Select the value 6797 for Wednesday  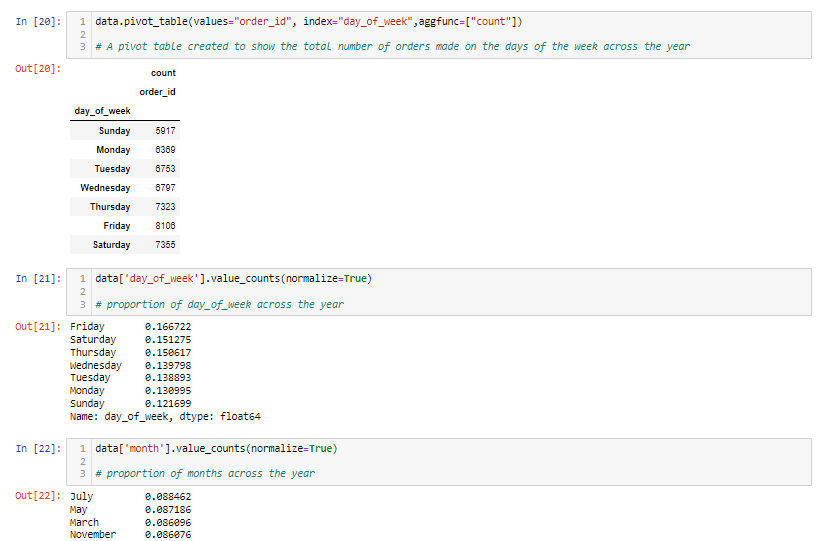point(165,187)
